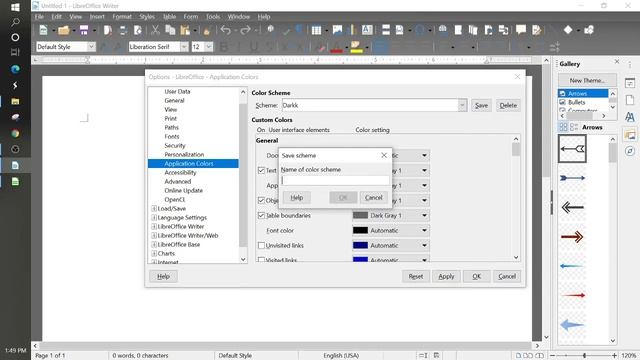This screenshot has height=360, width=640.
Task: Click the Open folder toolbar icon
Action: click(64, 30)
